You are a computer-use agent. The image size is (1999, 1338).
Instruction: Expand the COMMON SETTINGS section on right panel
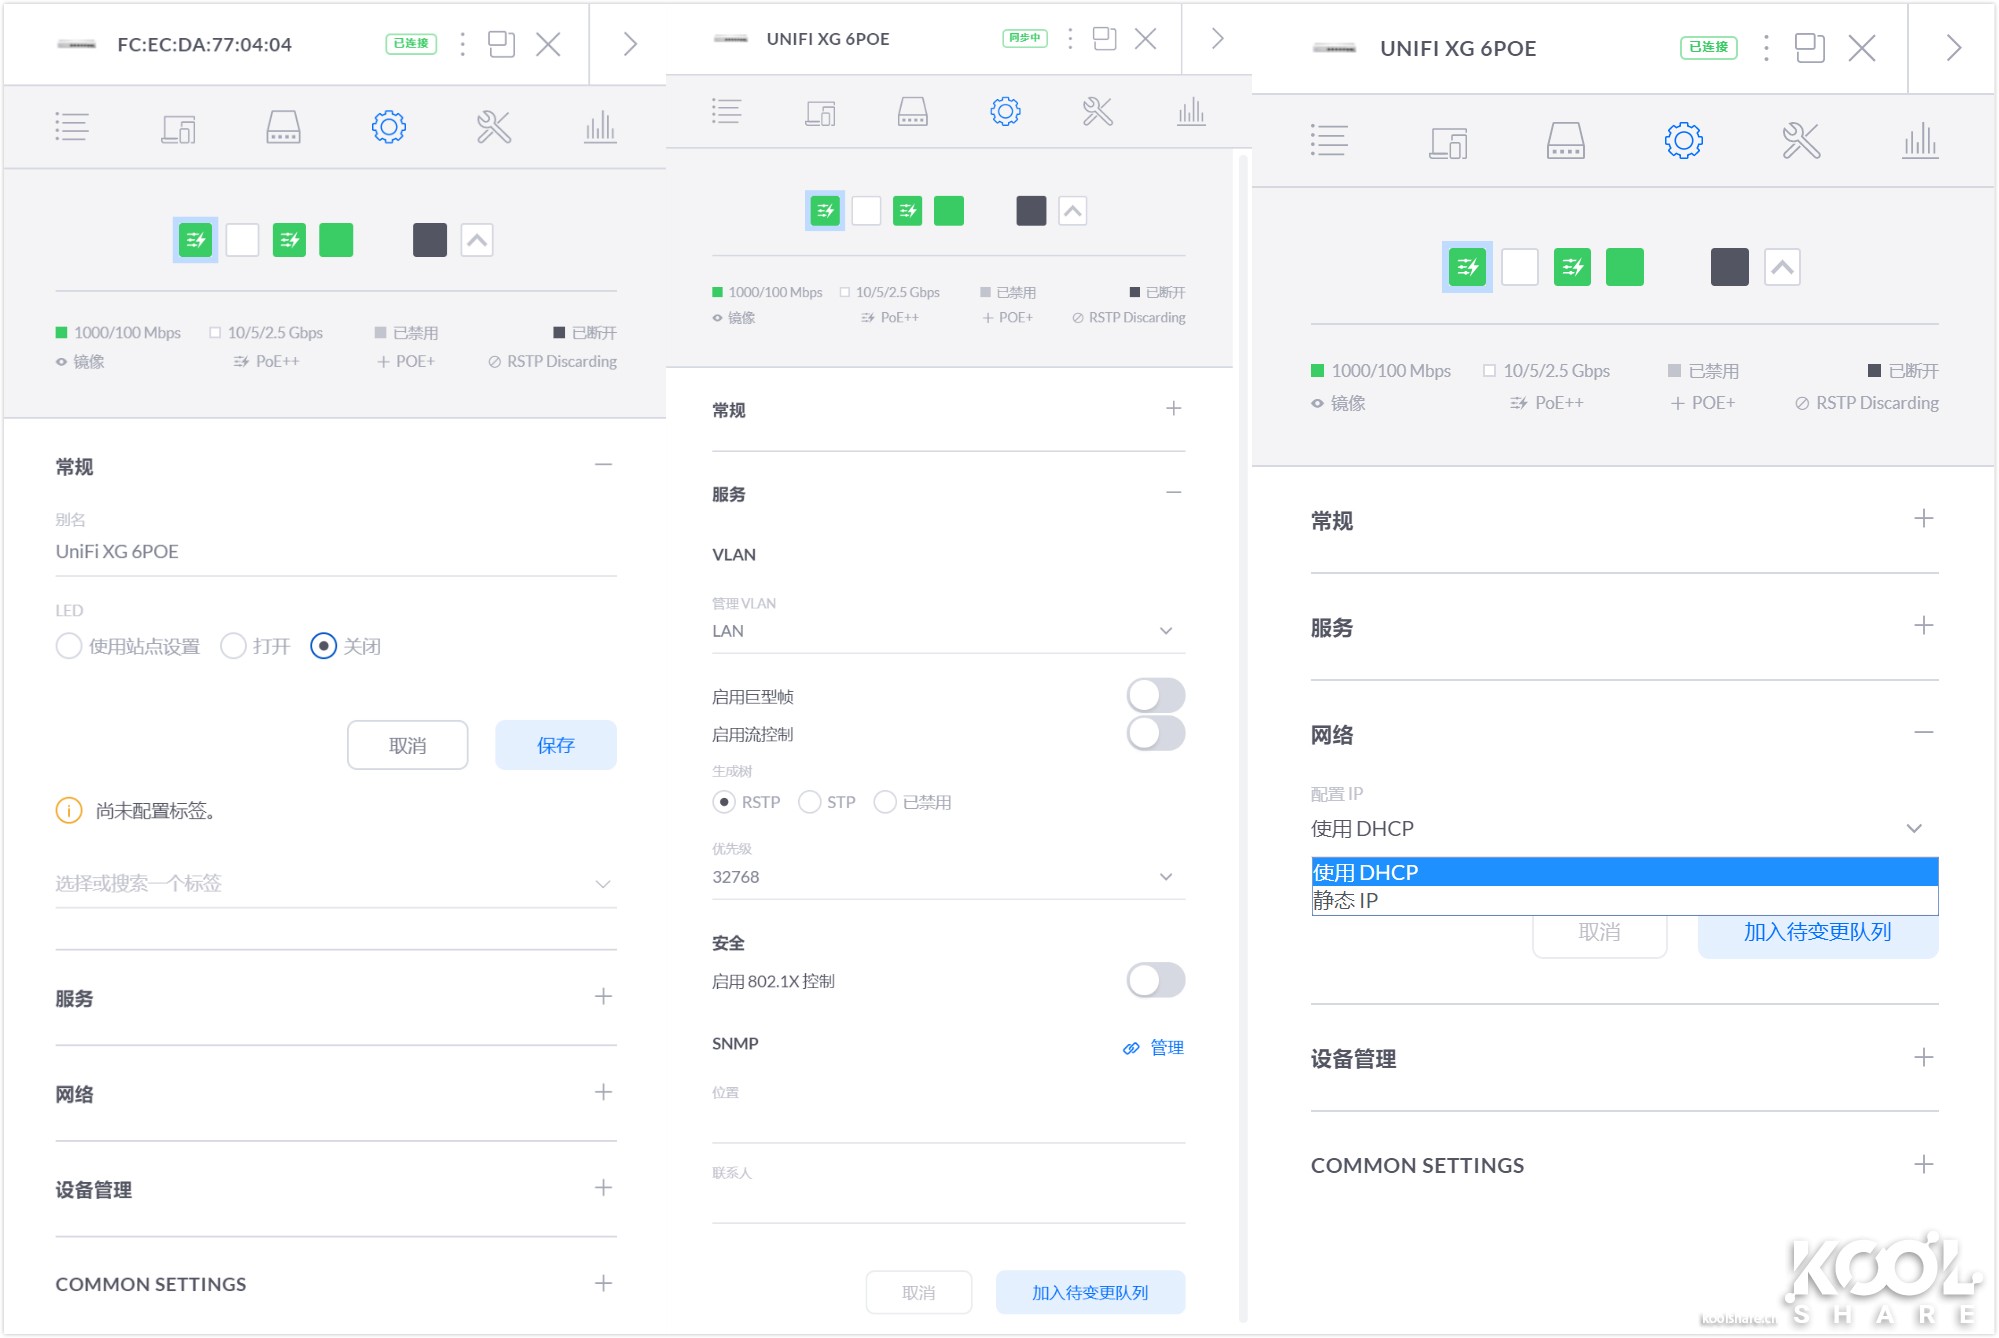(1921, 1164)
